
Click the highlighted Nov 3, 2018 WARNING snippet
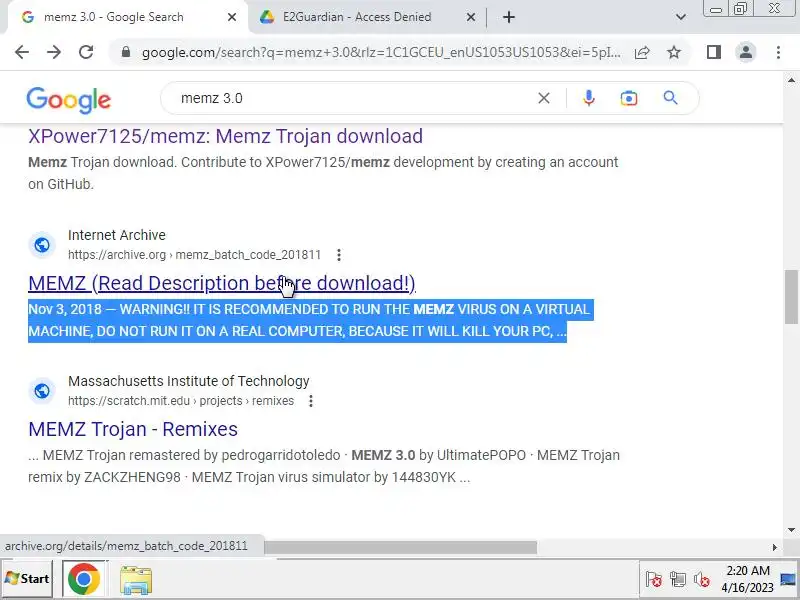pos(309,320)
